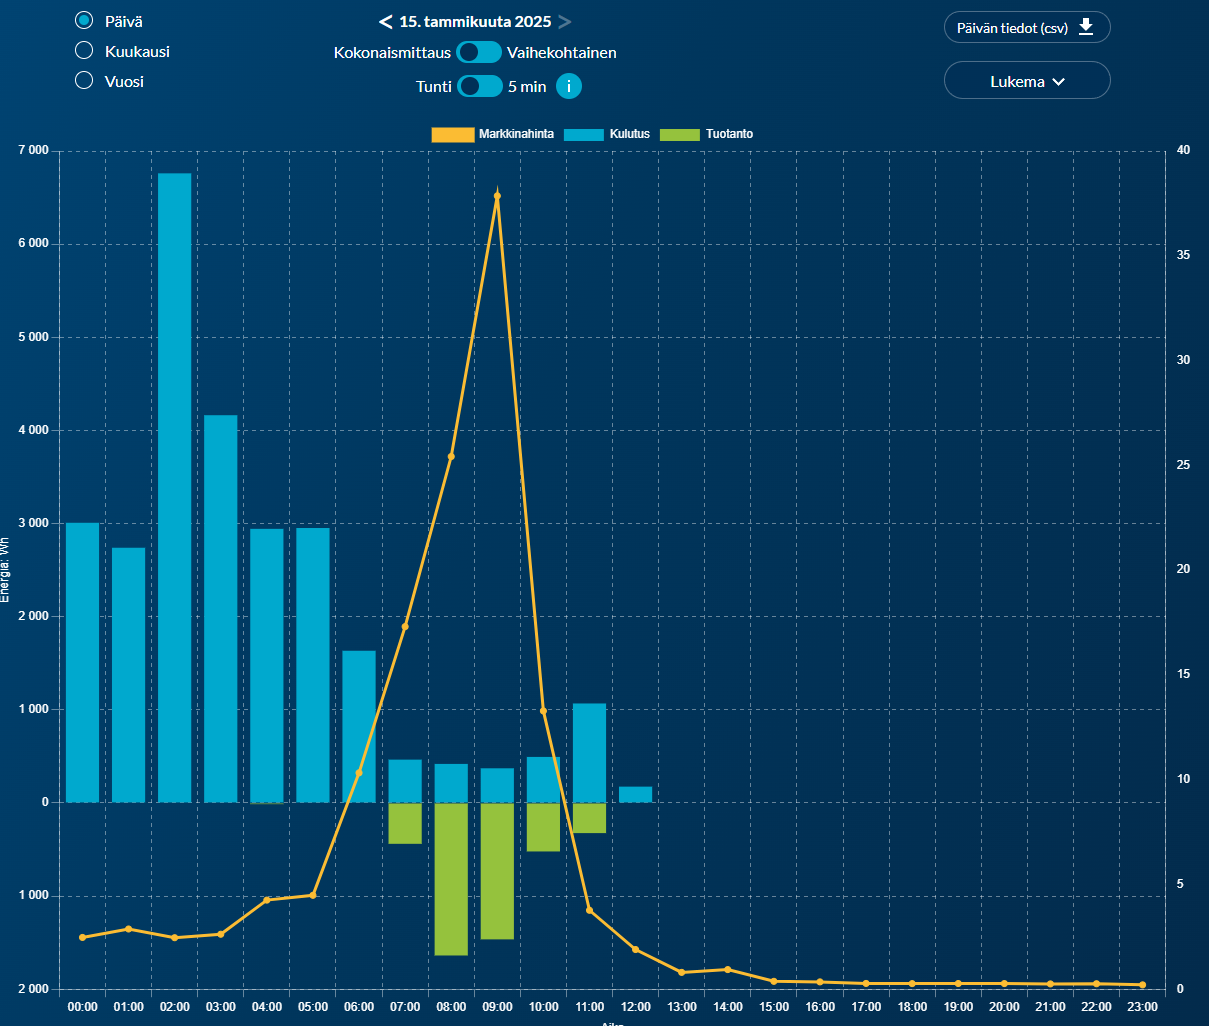
Task: Select the Päivä radio button
Action: [85, 21]
